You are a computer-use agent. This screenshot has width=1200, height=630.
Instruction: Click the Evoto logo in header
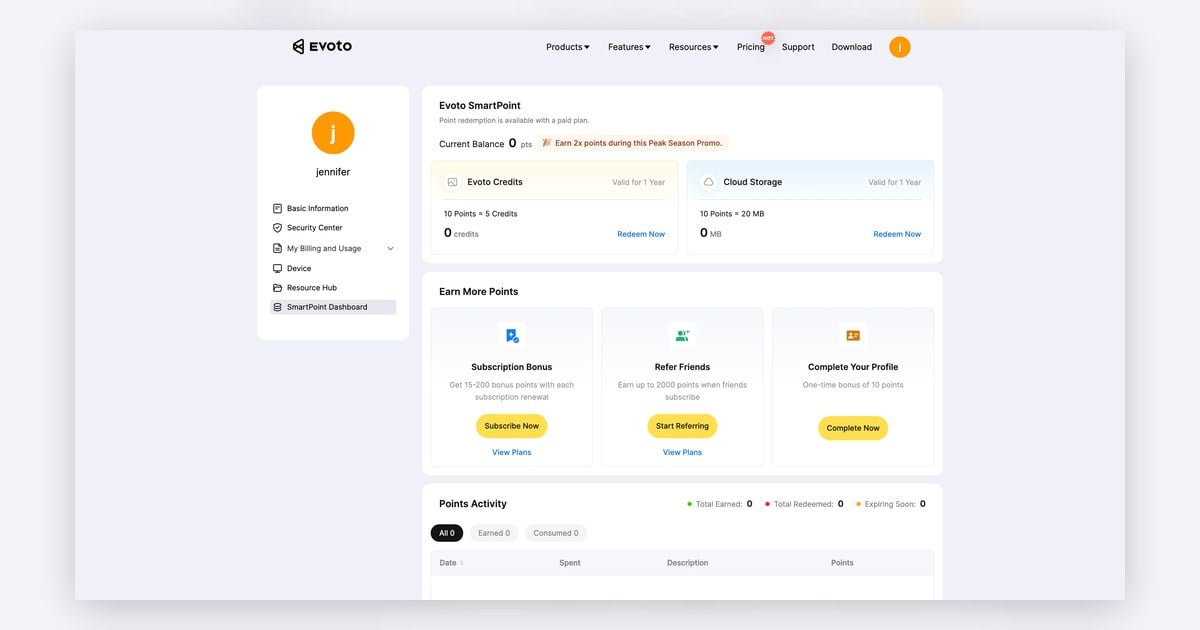[322, 46]
